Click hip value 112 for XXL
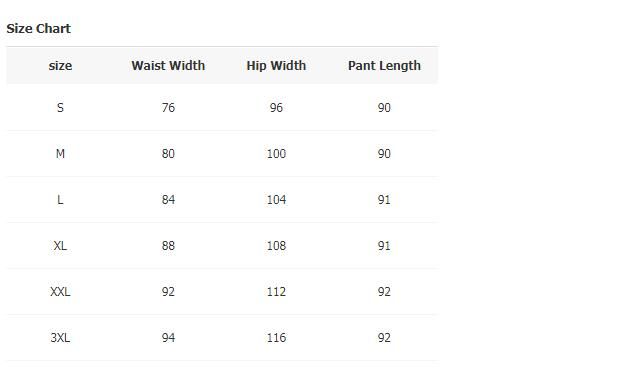Image resolution: width=635 pixels, height=372 pixels. click(276, 292)
